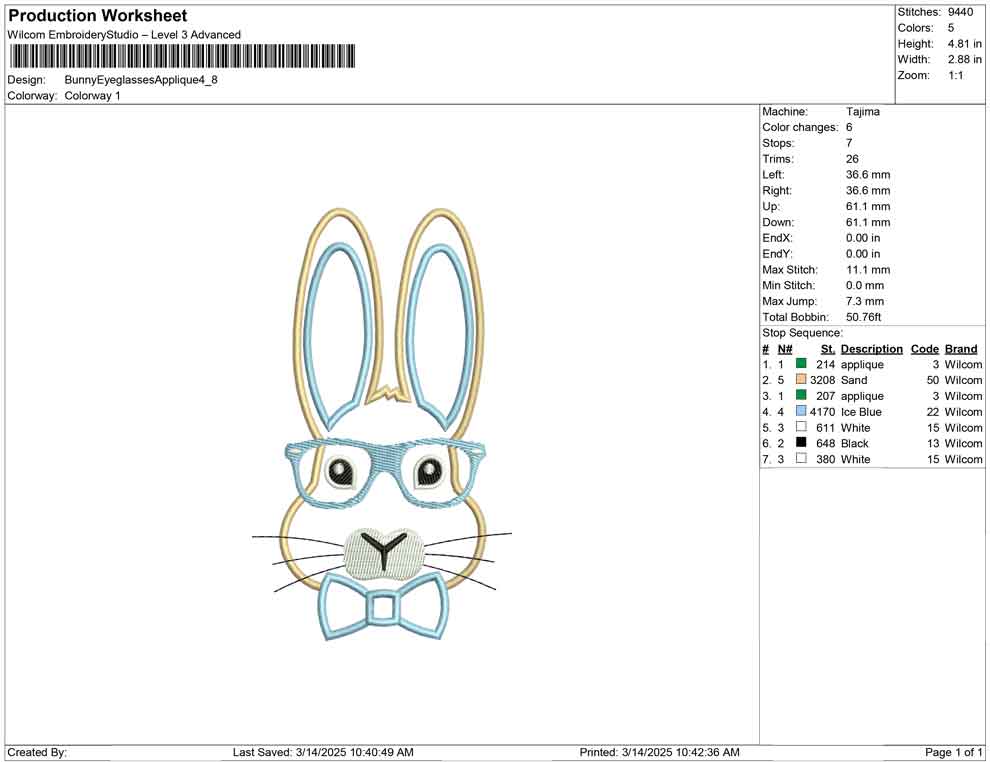Click the Colorway 1 value
Image resolution: width=990 pixels, height=762 pixels.
coord(92,95)
